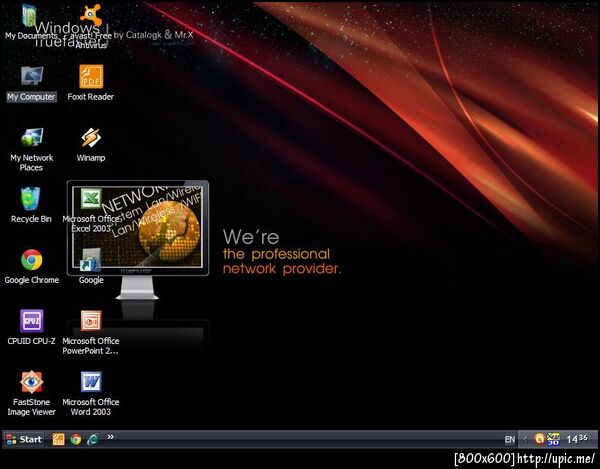Screen dimensions: 600x469
Task: Launch Winamp from the desktop
Action: coord(91,145)
